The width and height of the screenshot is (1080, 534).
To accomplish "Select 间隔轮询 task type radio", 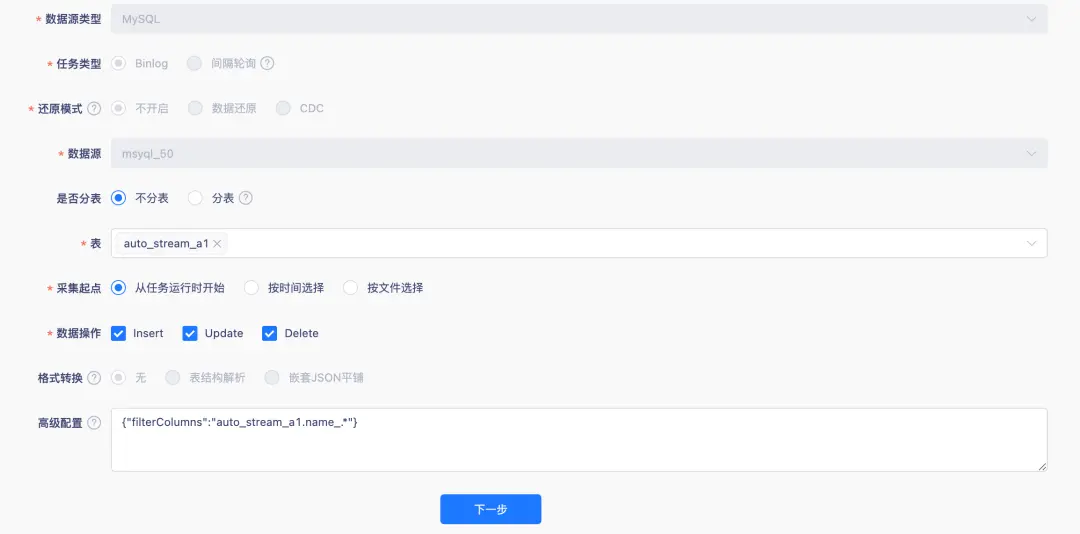I will point(196,63).
